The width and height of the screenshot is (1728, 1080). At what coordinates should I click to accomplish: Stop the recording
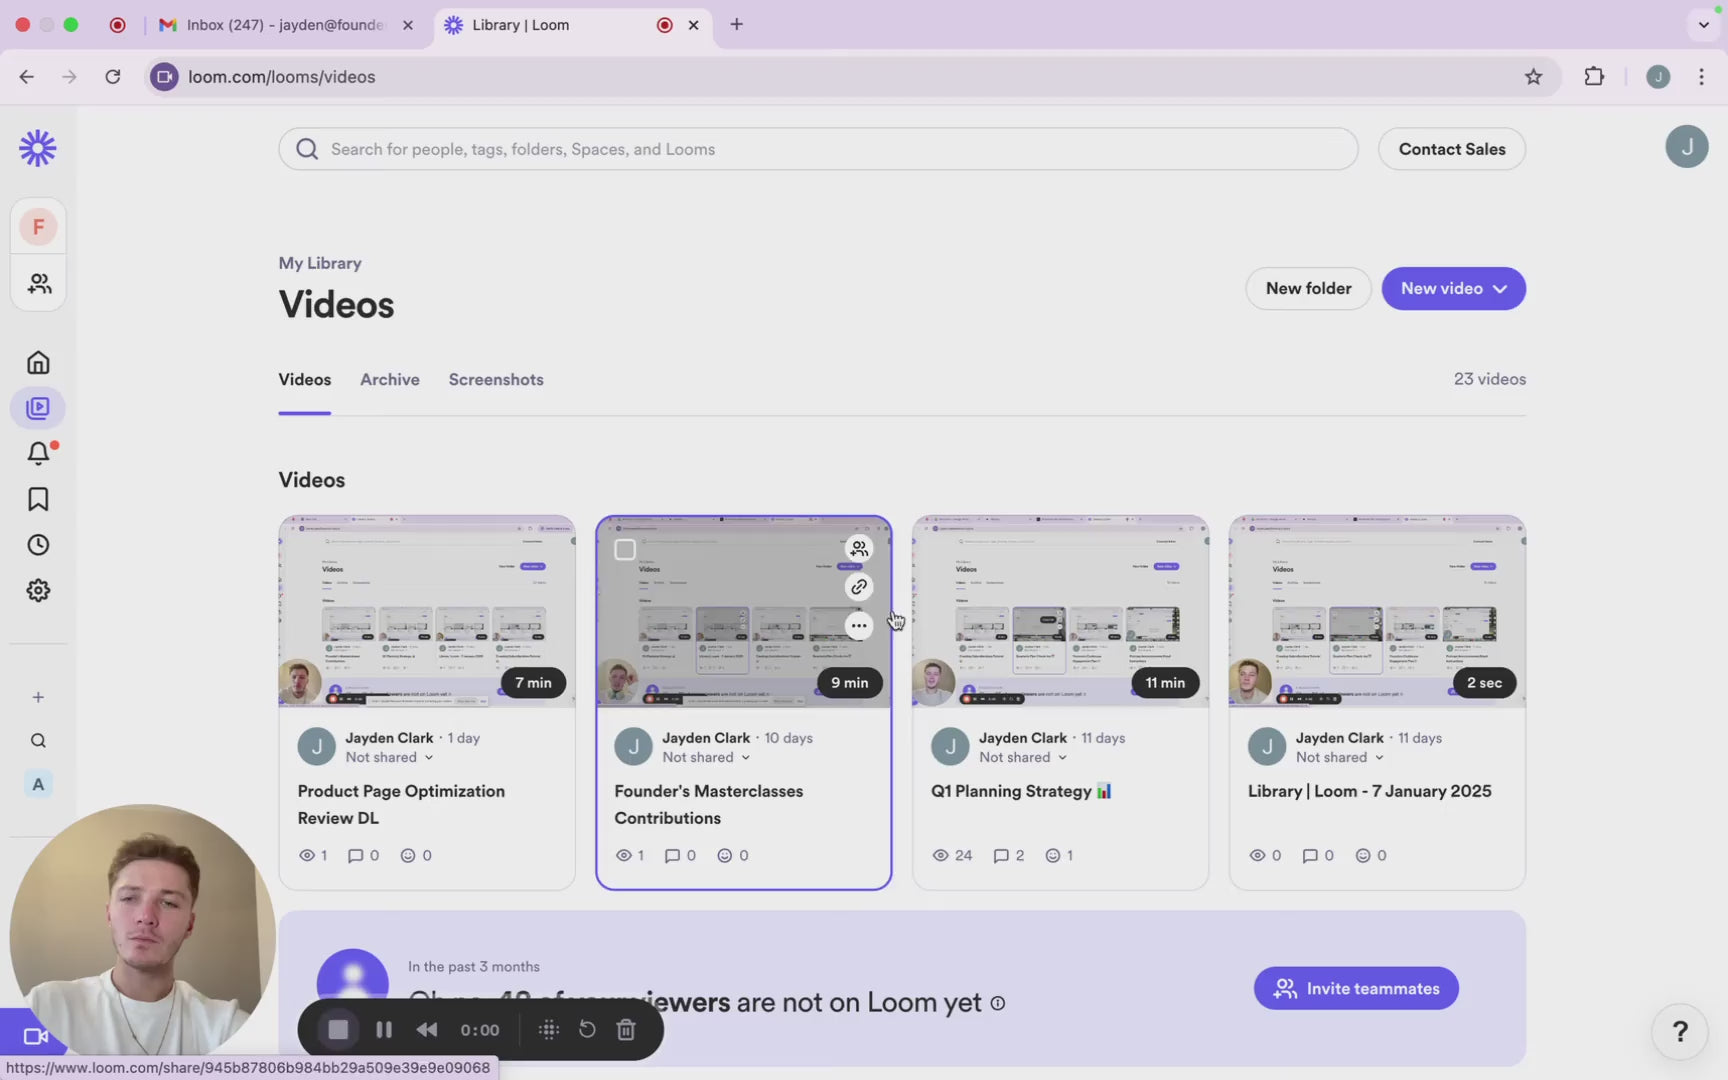pos(338,1030)
